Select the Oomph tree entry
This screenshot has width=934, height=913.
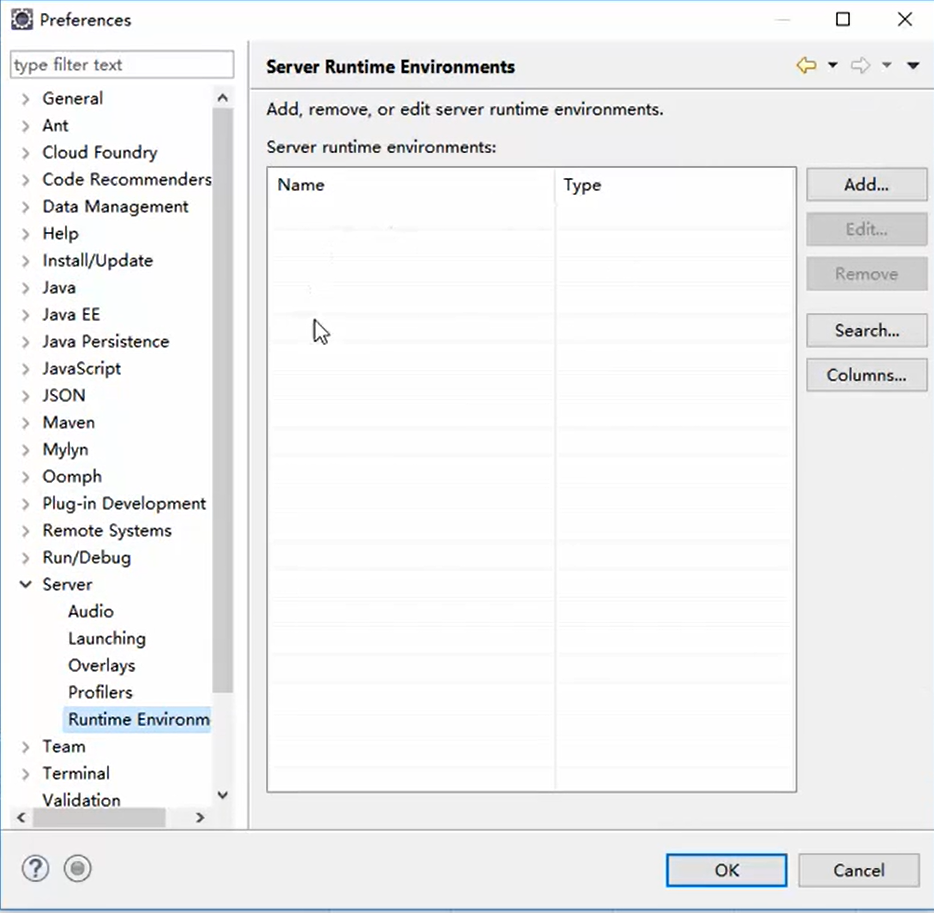tap(72, 476)
